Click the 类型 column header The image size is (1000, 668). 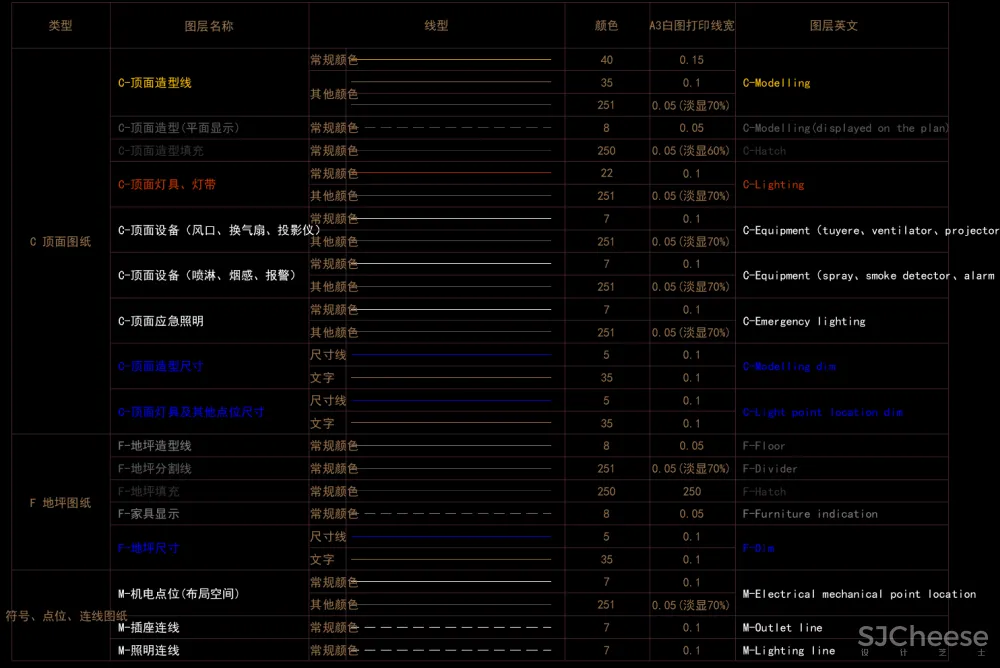click(60, 26)
